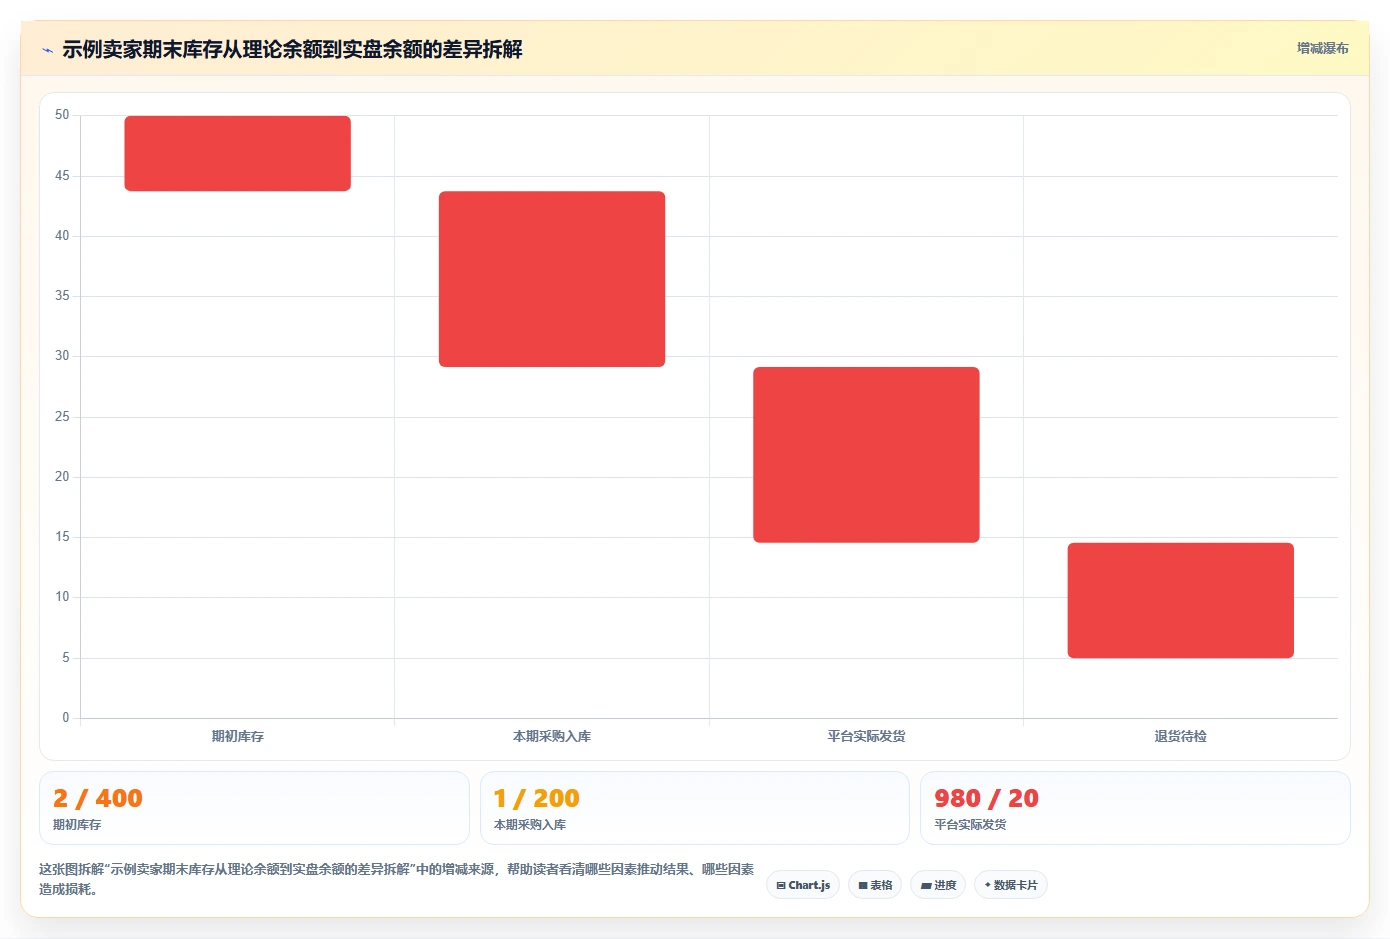This screenshot has width=1390, height=939.
Task: Click the chart title 示例卖家期末库存 heading
Action: pyautogui.click(x=292, y=49)
